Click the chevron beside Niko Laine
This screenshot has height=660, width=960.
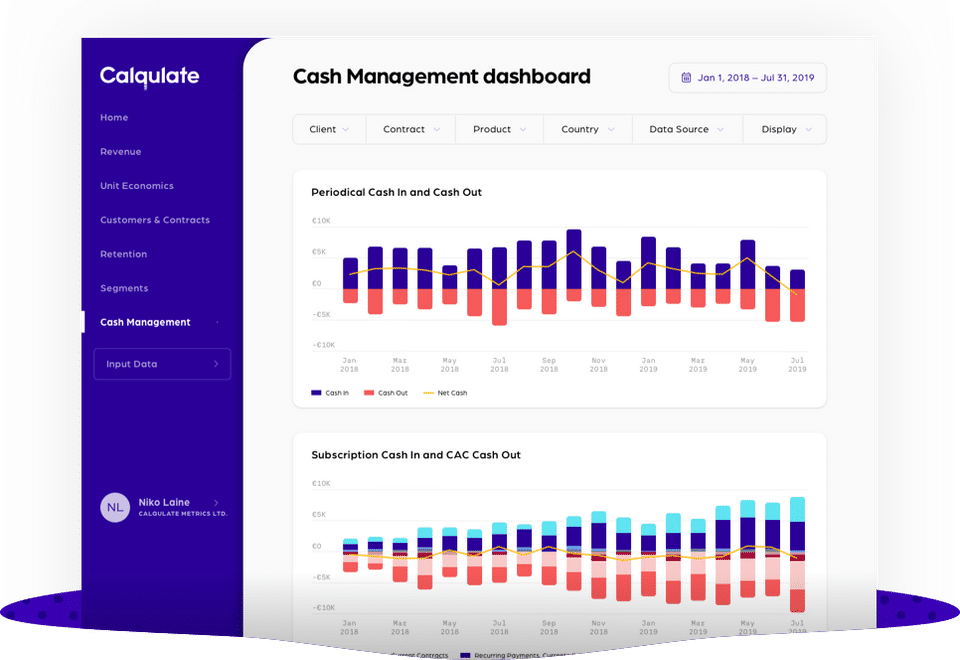[216, 503]
